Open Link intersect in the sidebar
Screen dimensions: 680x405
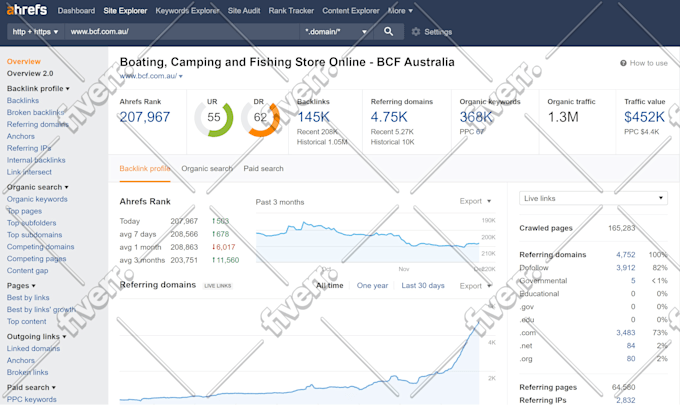tap(29, 172)
